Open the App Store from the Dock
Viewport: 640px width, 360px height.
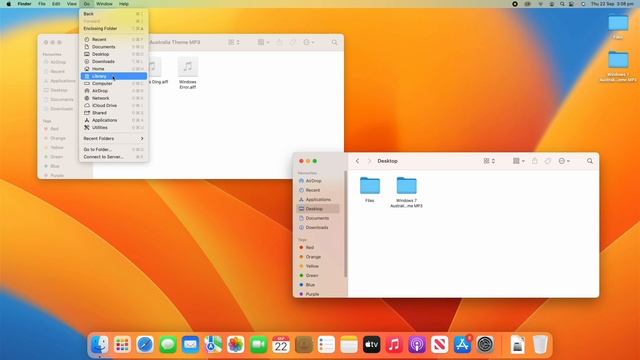462,345
